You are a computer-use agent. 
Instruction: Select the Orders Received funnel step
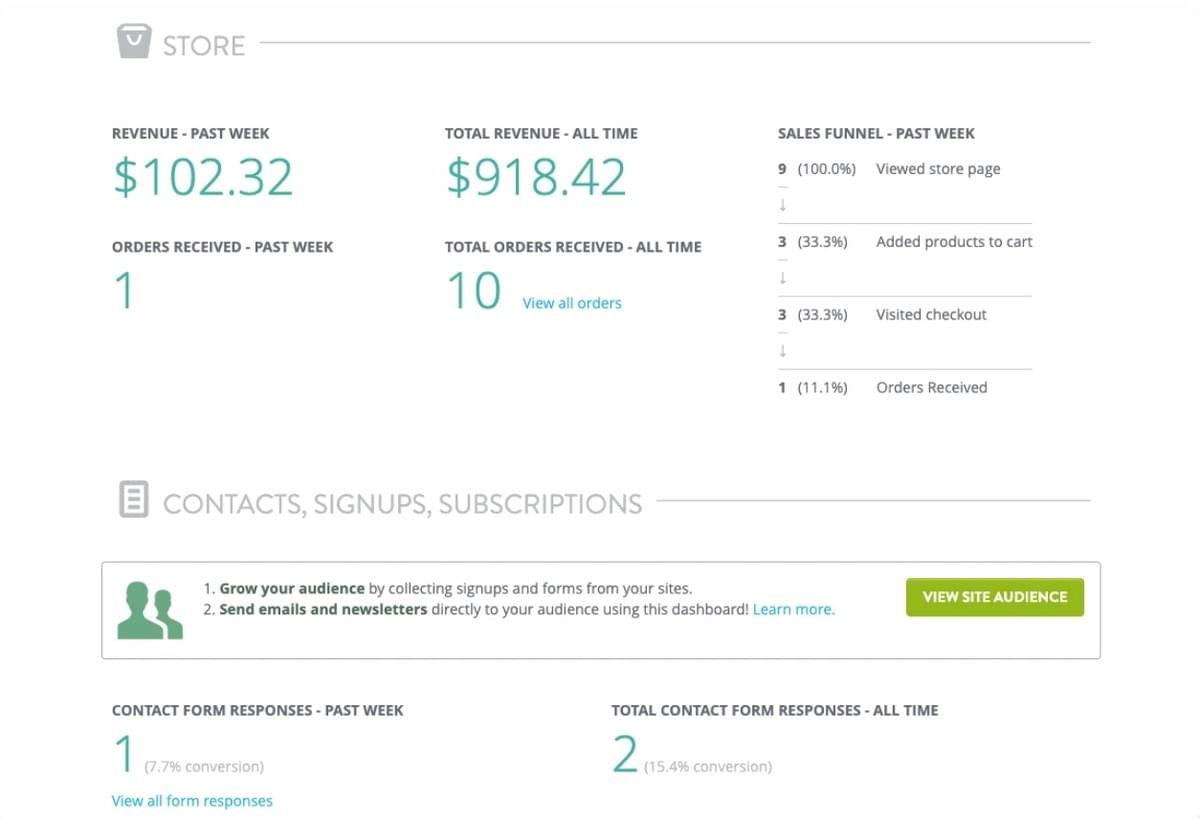(x=931, y=388)
